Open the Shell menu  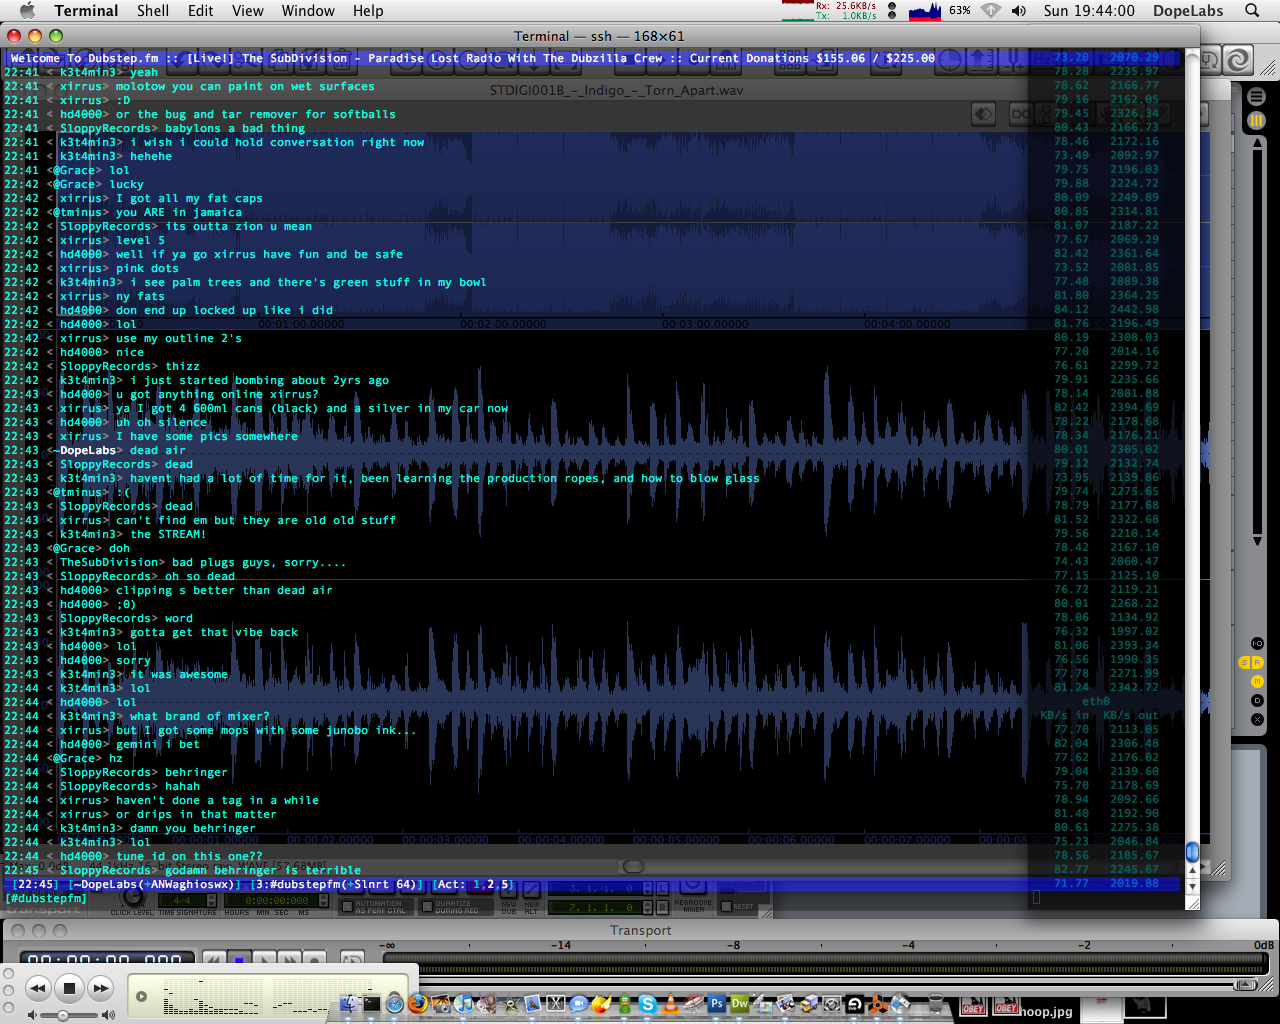tap(153, 11)
